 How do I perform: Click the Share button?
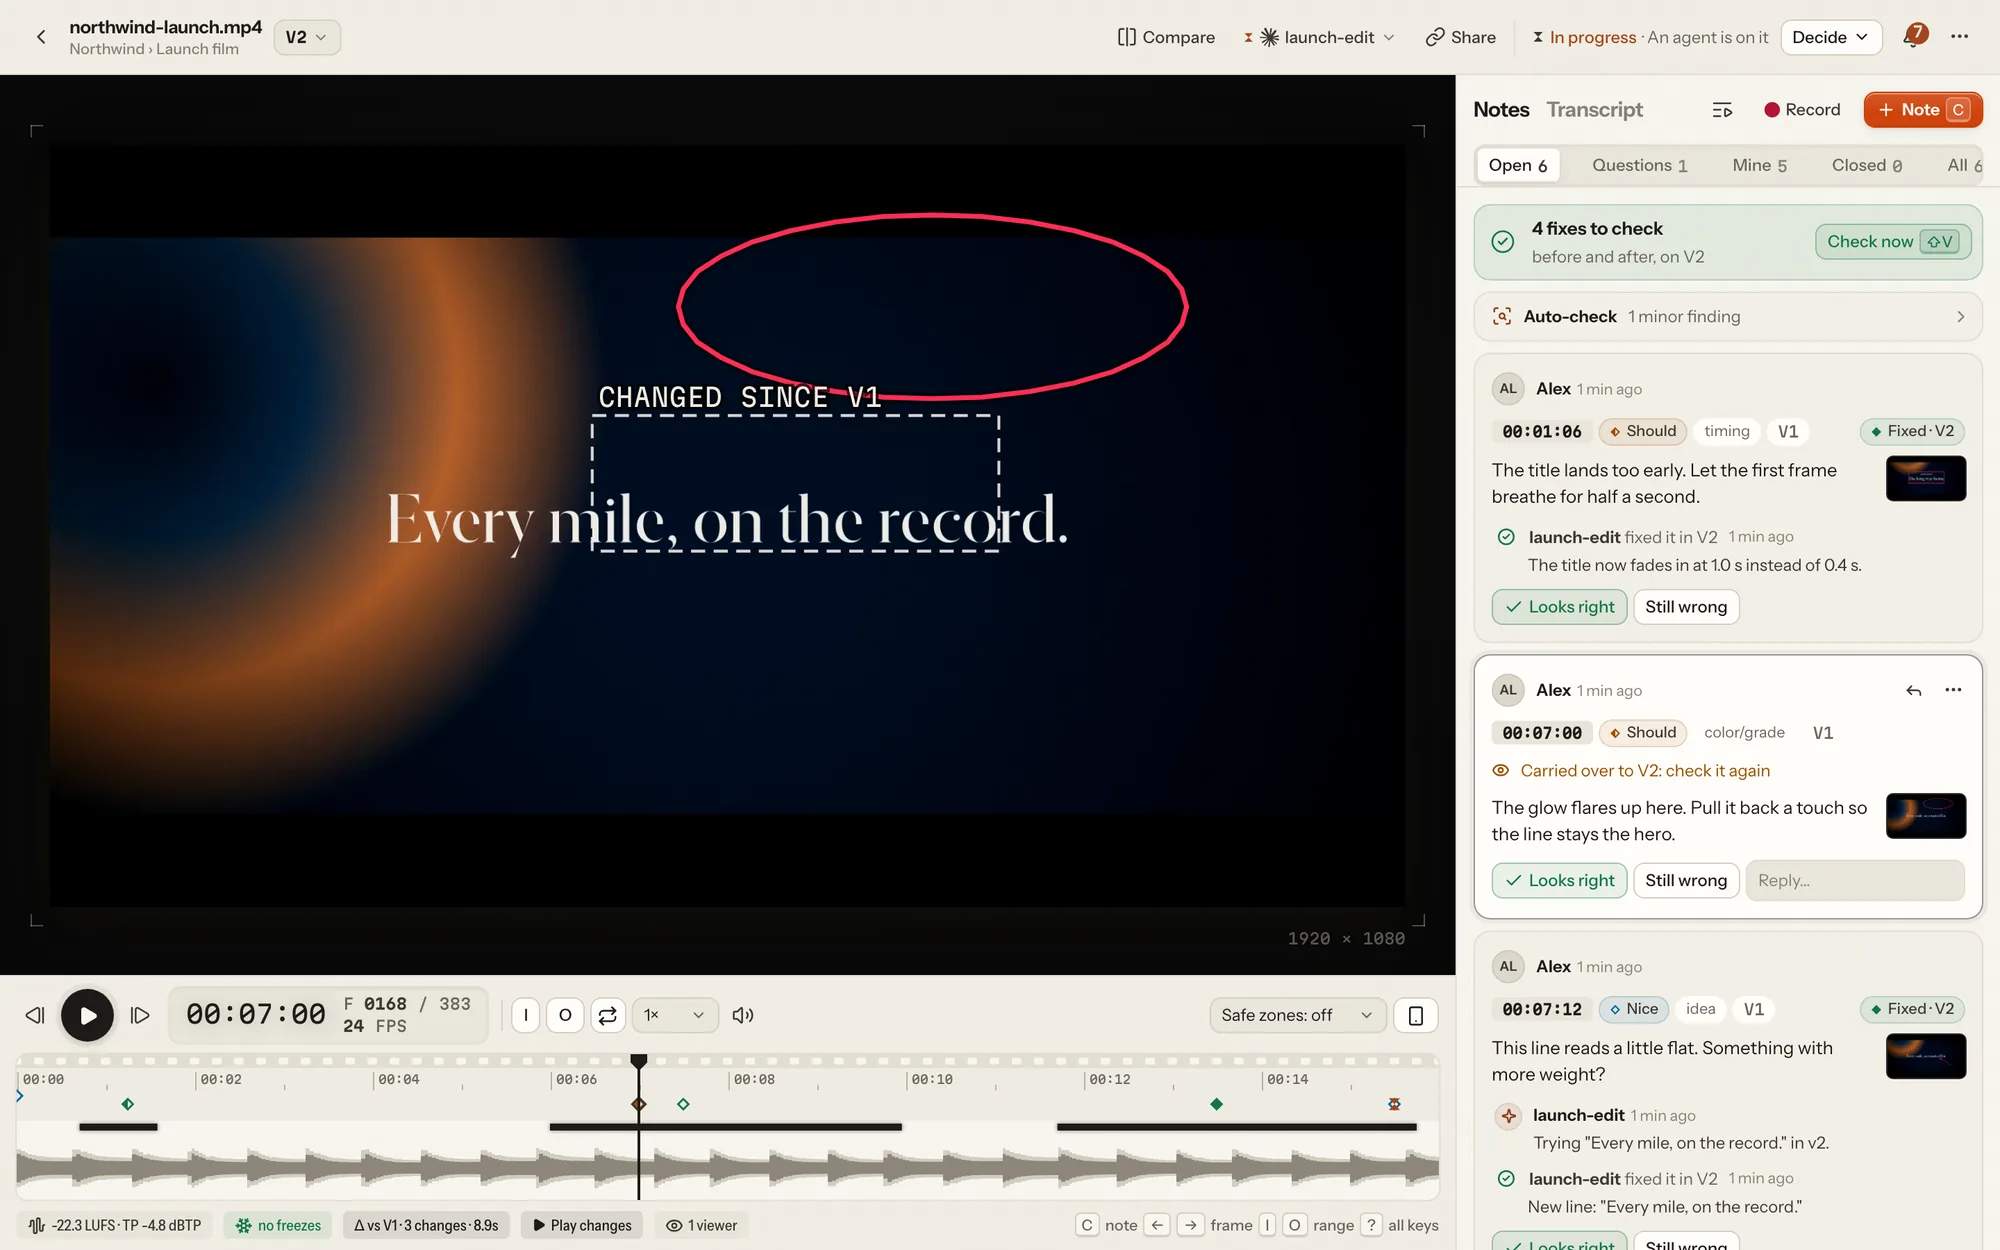tap(1461, 37)
